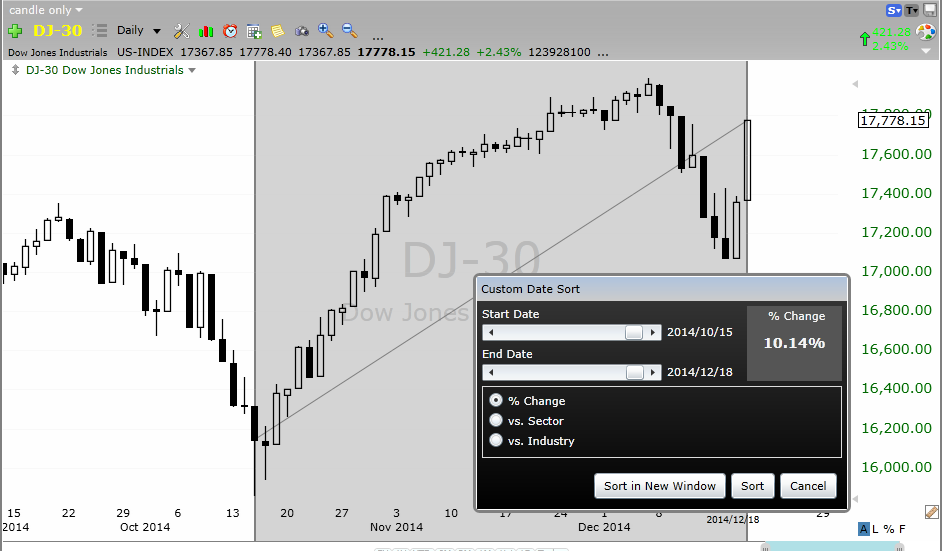The height and width of the screenshot is (551, 942).
Task: Toggle the % percent scale mode
Action: click(889, 529)
